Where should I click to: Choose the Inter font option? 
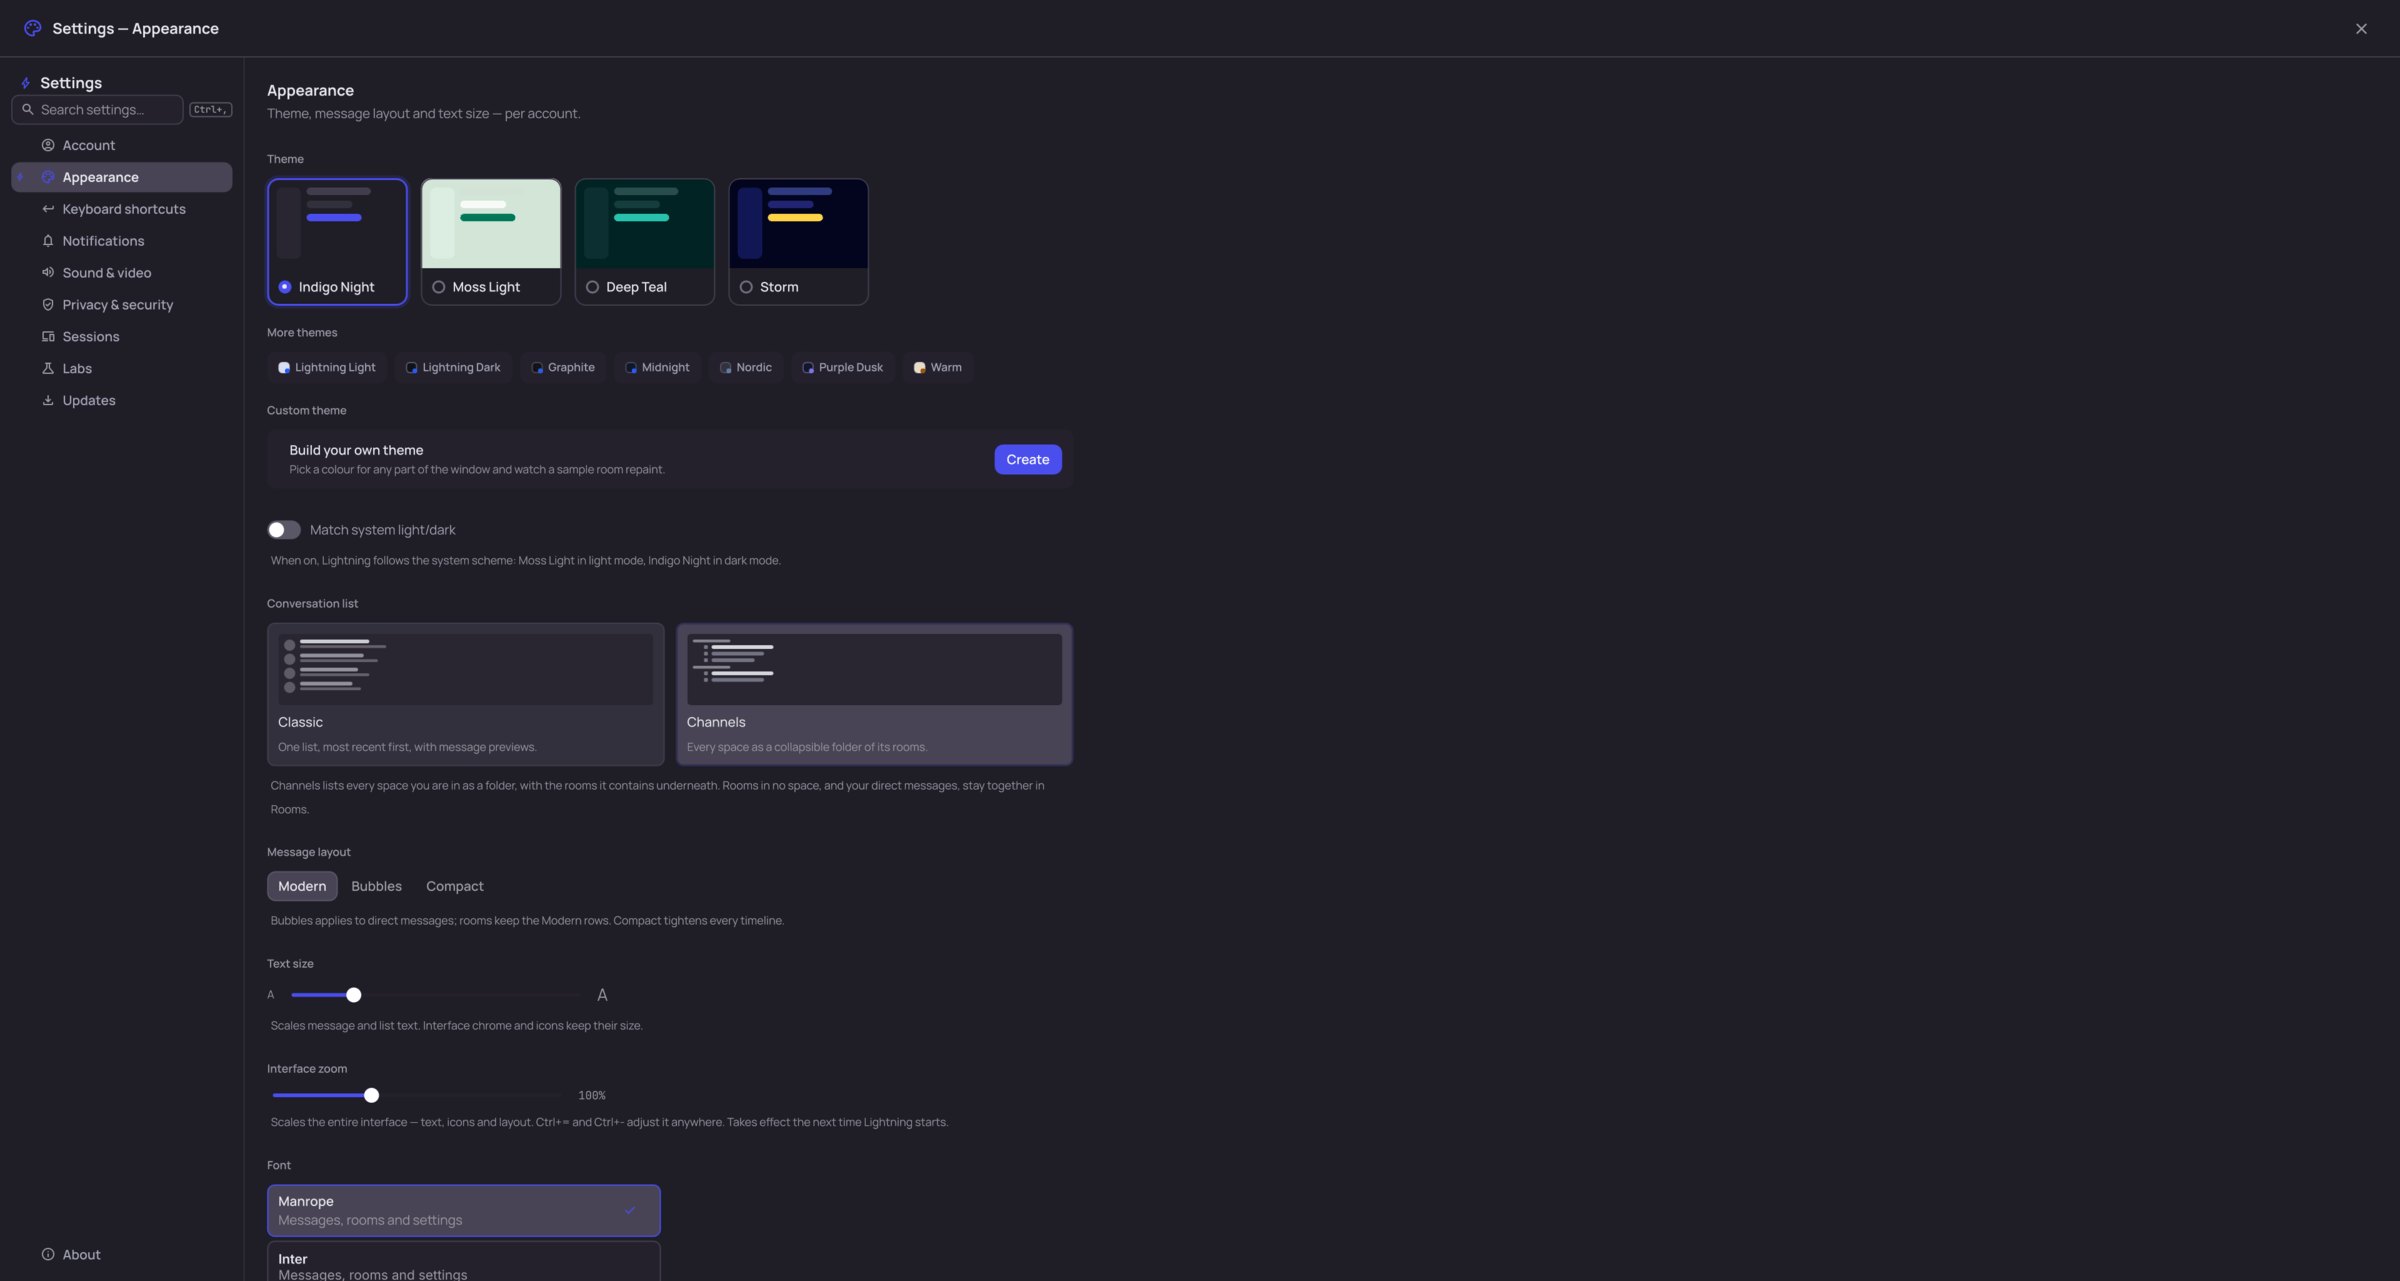tap(464, 1263)
